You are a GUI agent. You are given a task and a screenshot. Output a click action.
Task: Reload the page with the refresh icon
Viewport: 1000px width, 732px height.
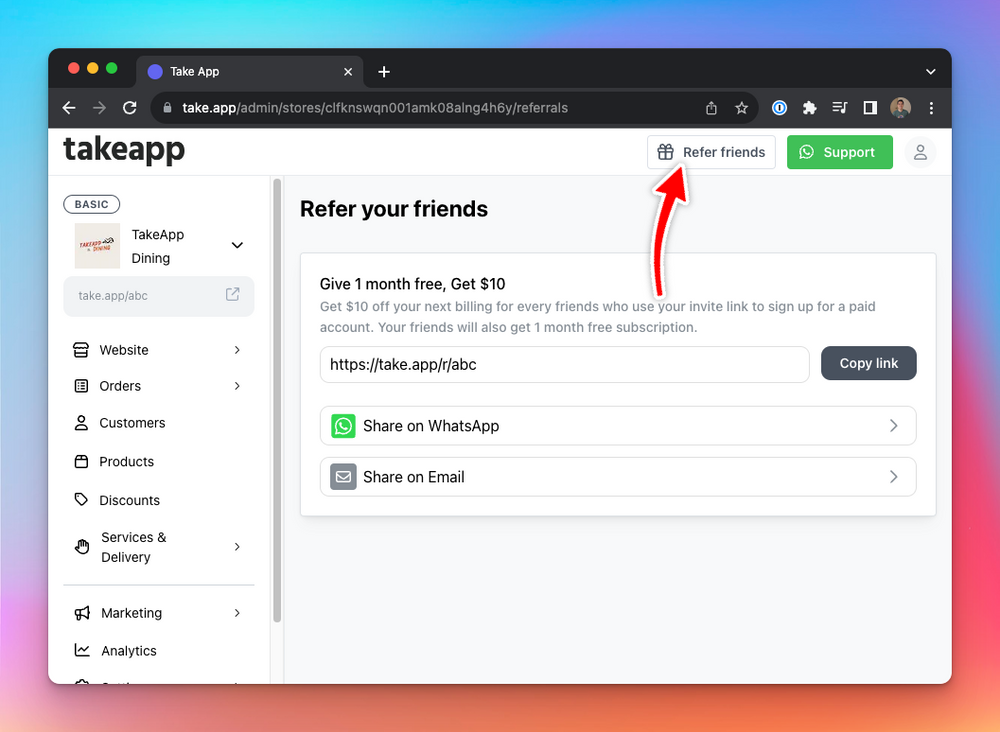click(x=129, y=108)
